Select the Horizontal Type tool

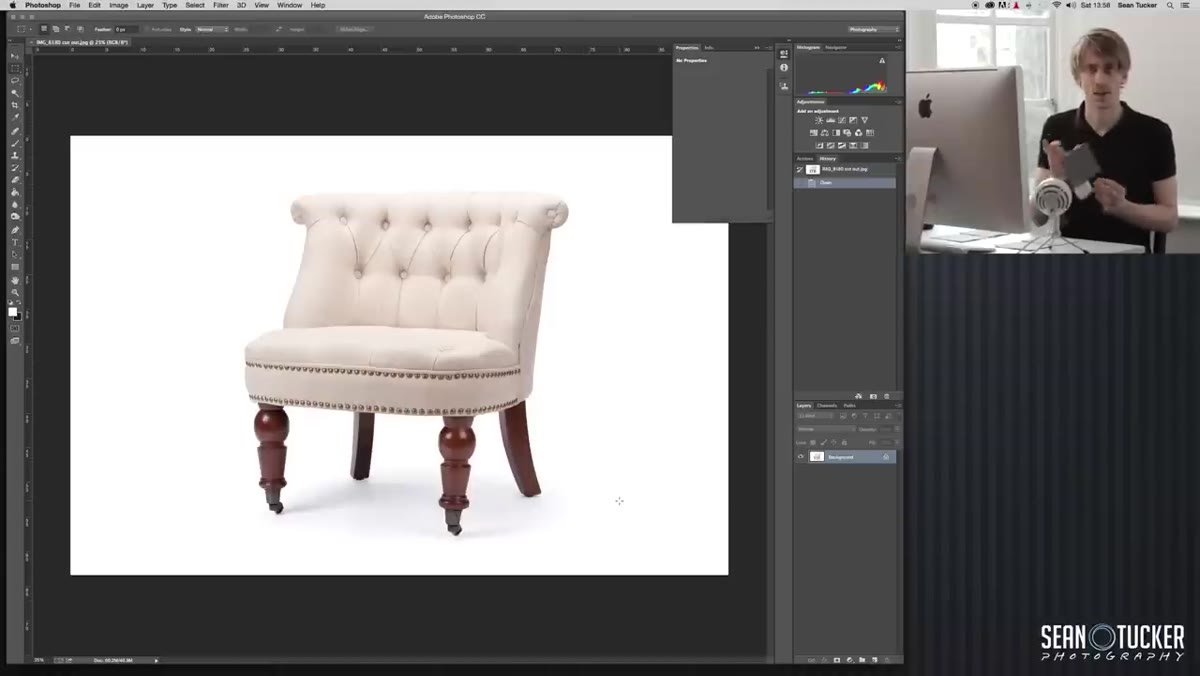[x=15, y=242]
